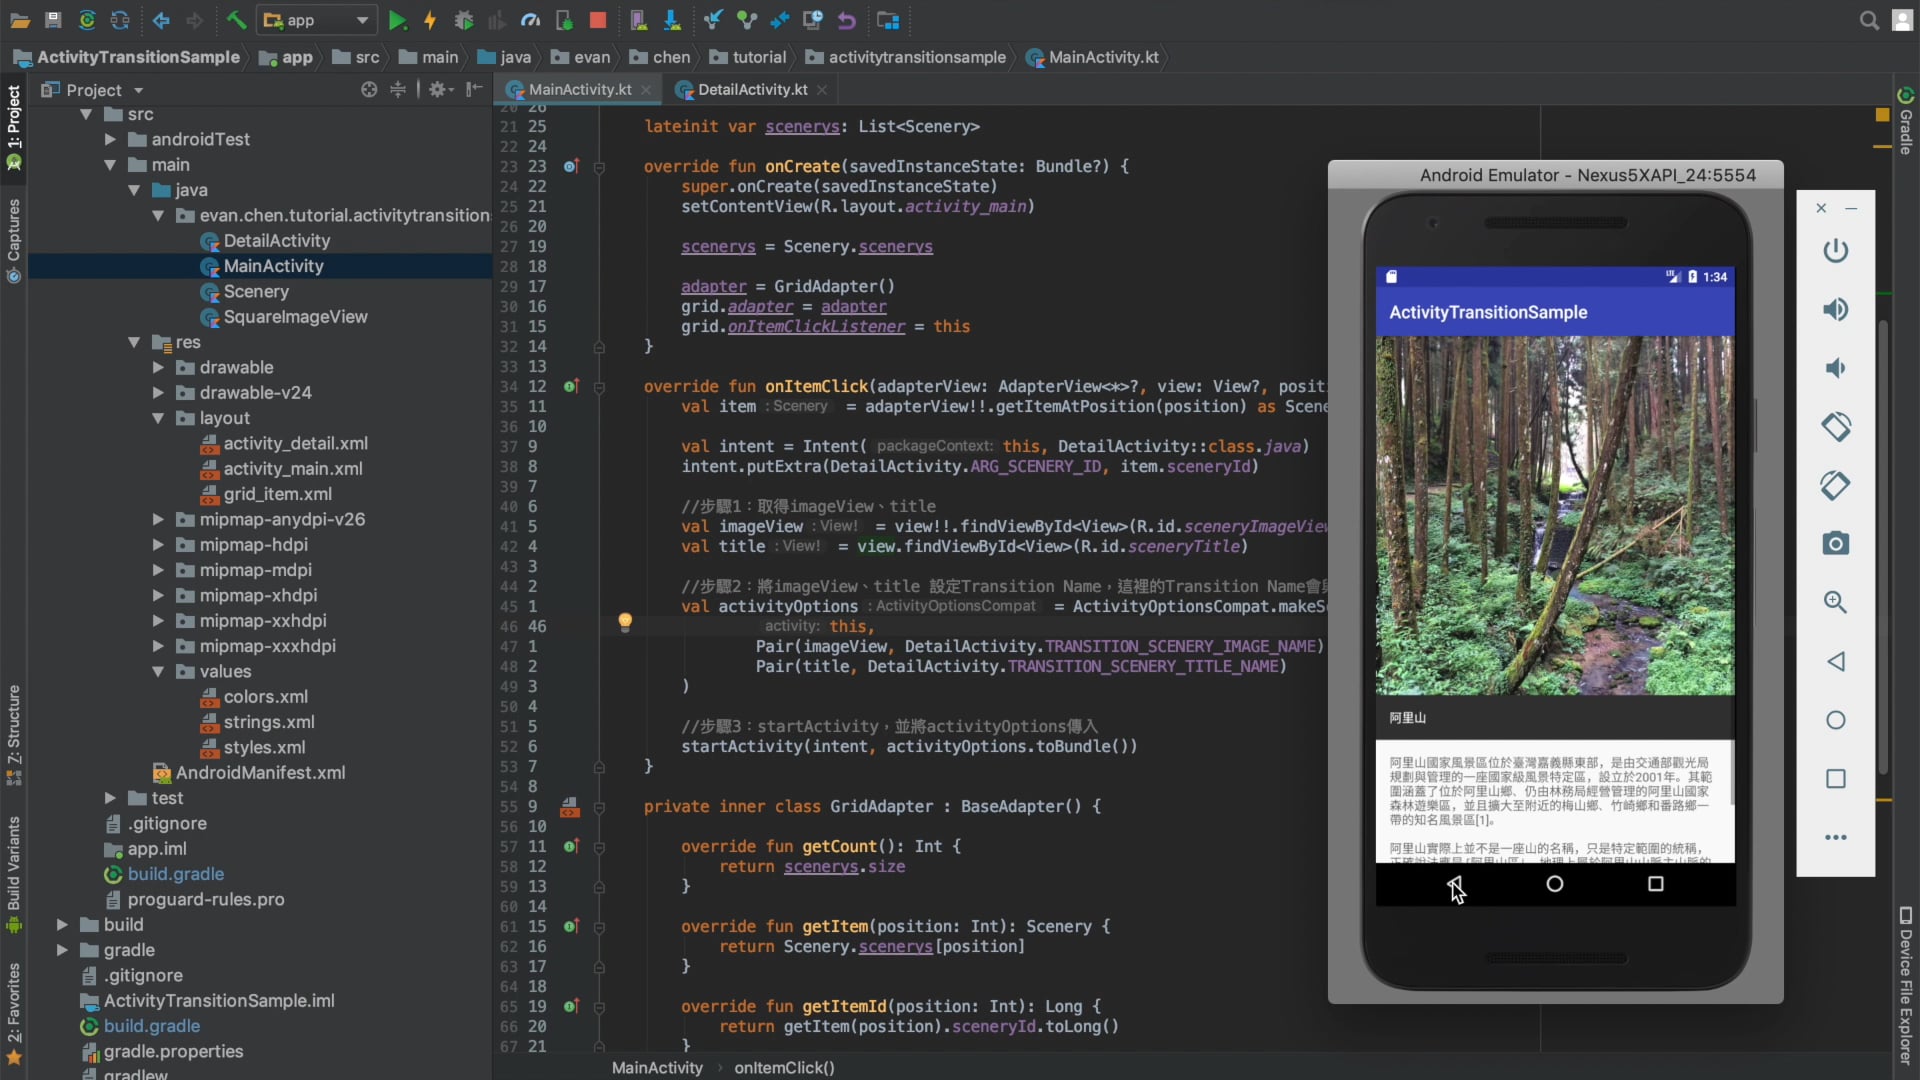Screen dimensions: 1920x1080
Task: Click the emulator extended panel scrollbar
Action: (1883, 548)
